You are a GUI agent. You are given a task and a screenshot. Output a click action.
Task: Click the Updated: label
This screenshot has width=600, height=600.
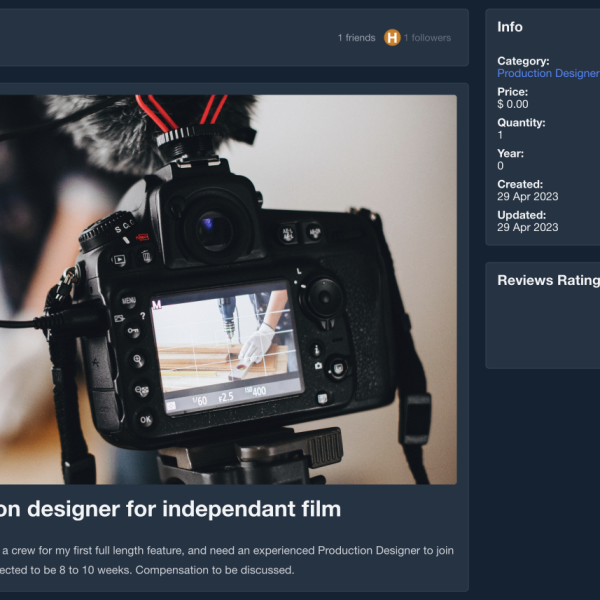[521, 215]
